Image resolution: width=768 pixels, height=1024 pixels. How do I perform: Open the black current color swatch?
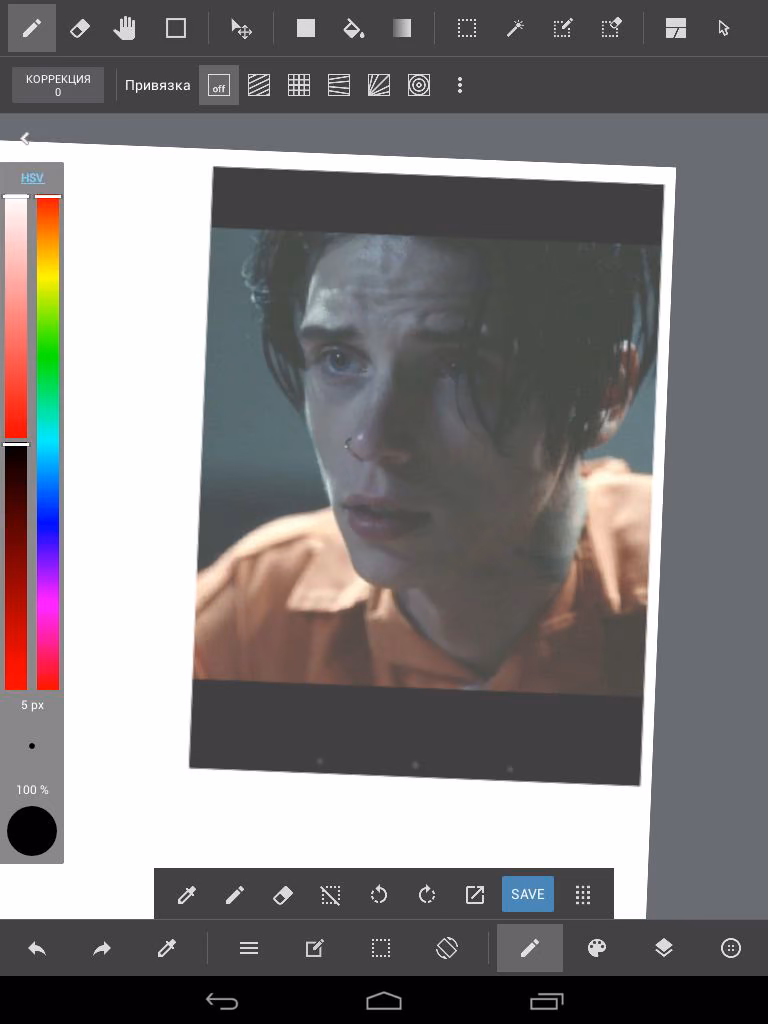pyautogui.click(x=32, y=831)
